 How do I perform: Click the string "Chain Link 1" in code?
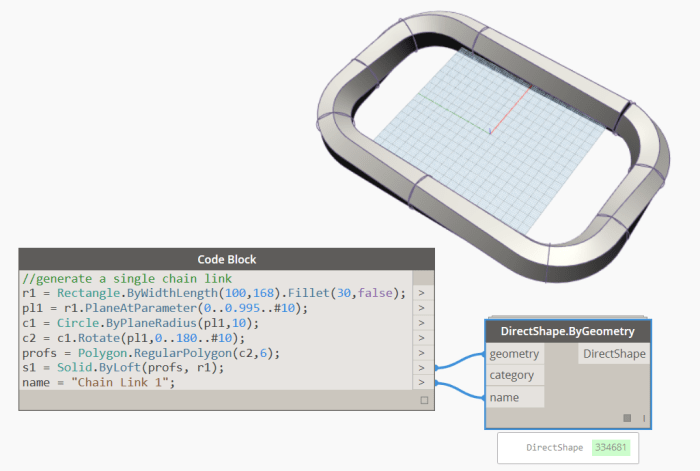tap(119, 383)
